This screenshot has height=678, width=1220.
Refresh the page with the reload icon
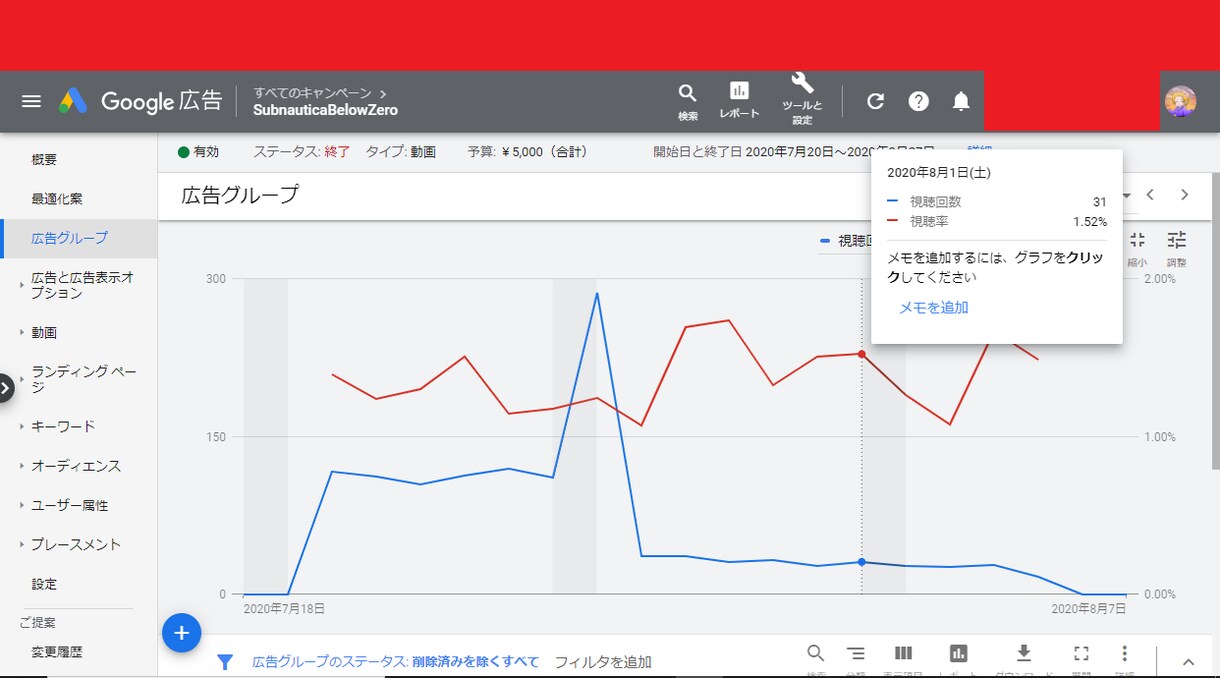[875, 101]
